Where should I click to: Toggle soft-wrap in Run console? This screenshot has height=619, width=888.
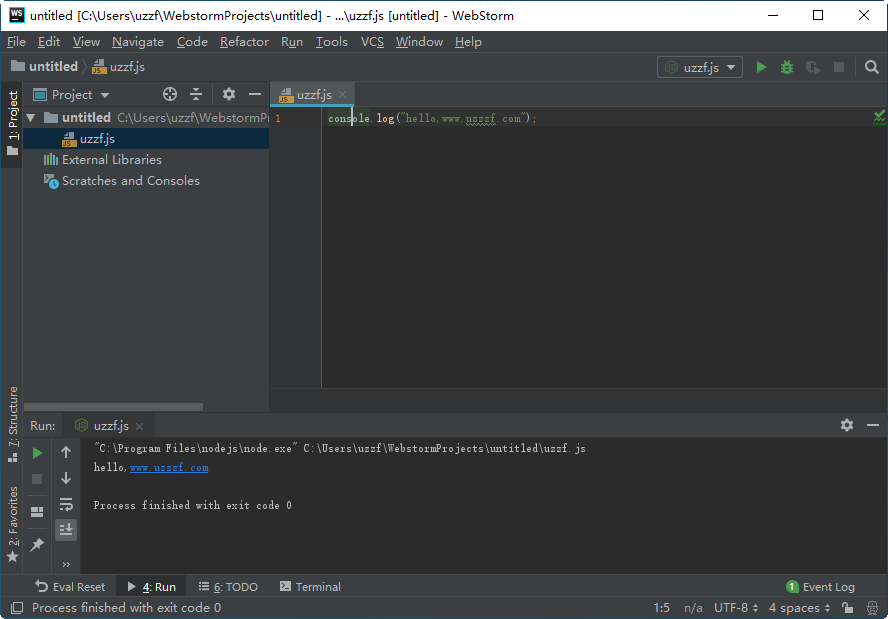pyautogui.click(x=66, y=504)
